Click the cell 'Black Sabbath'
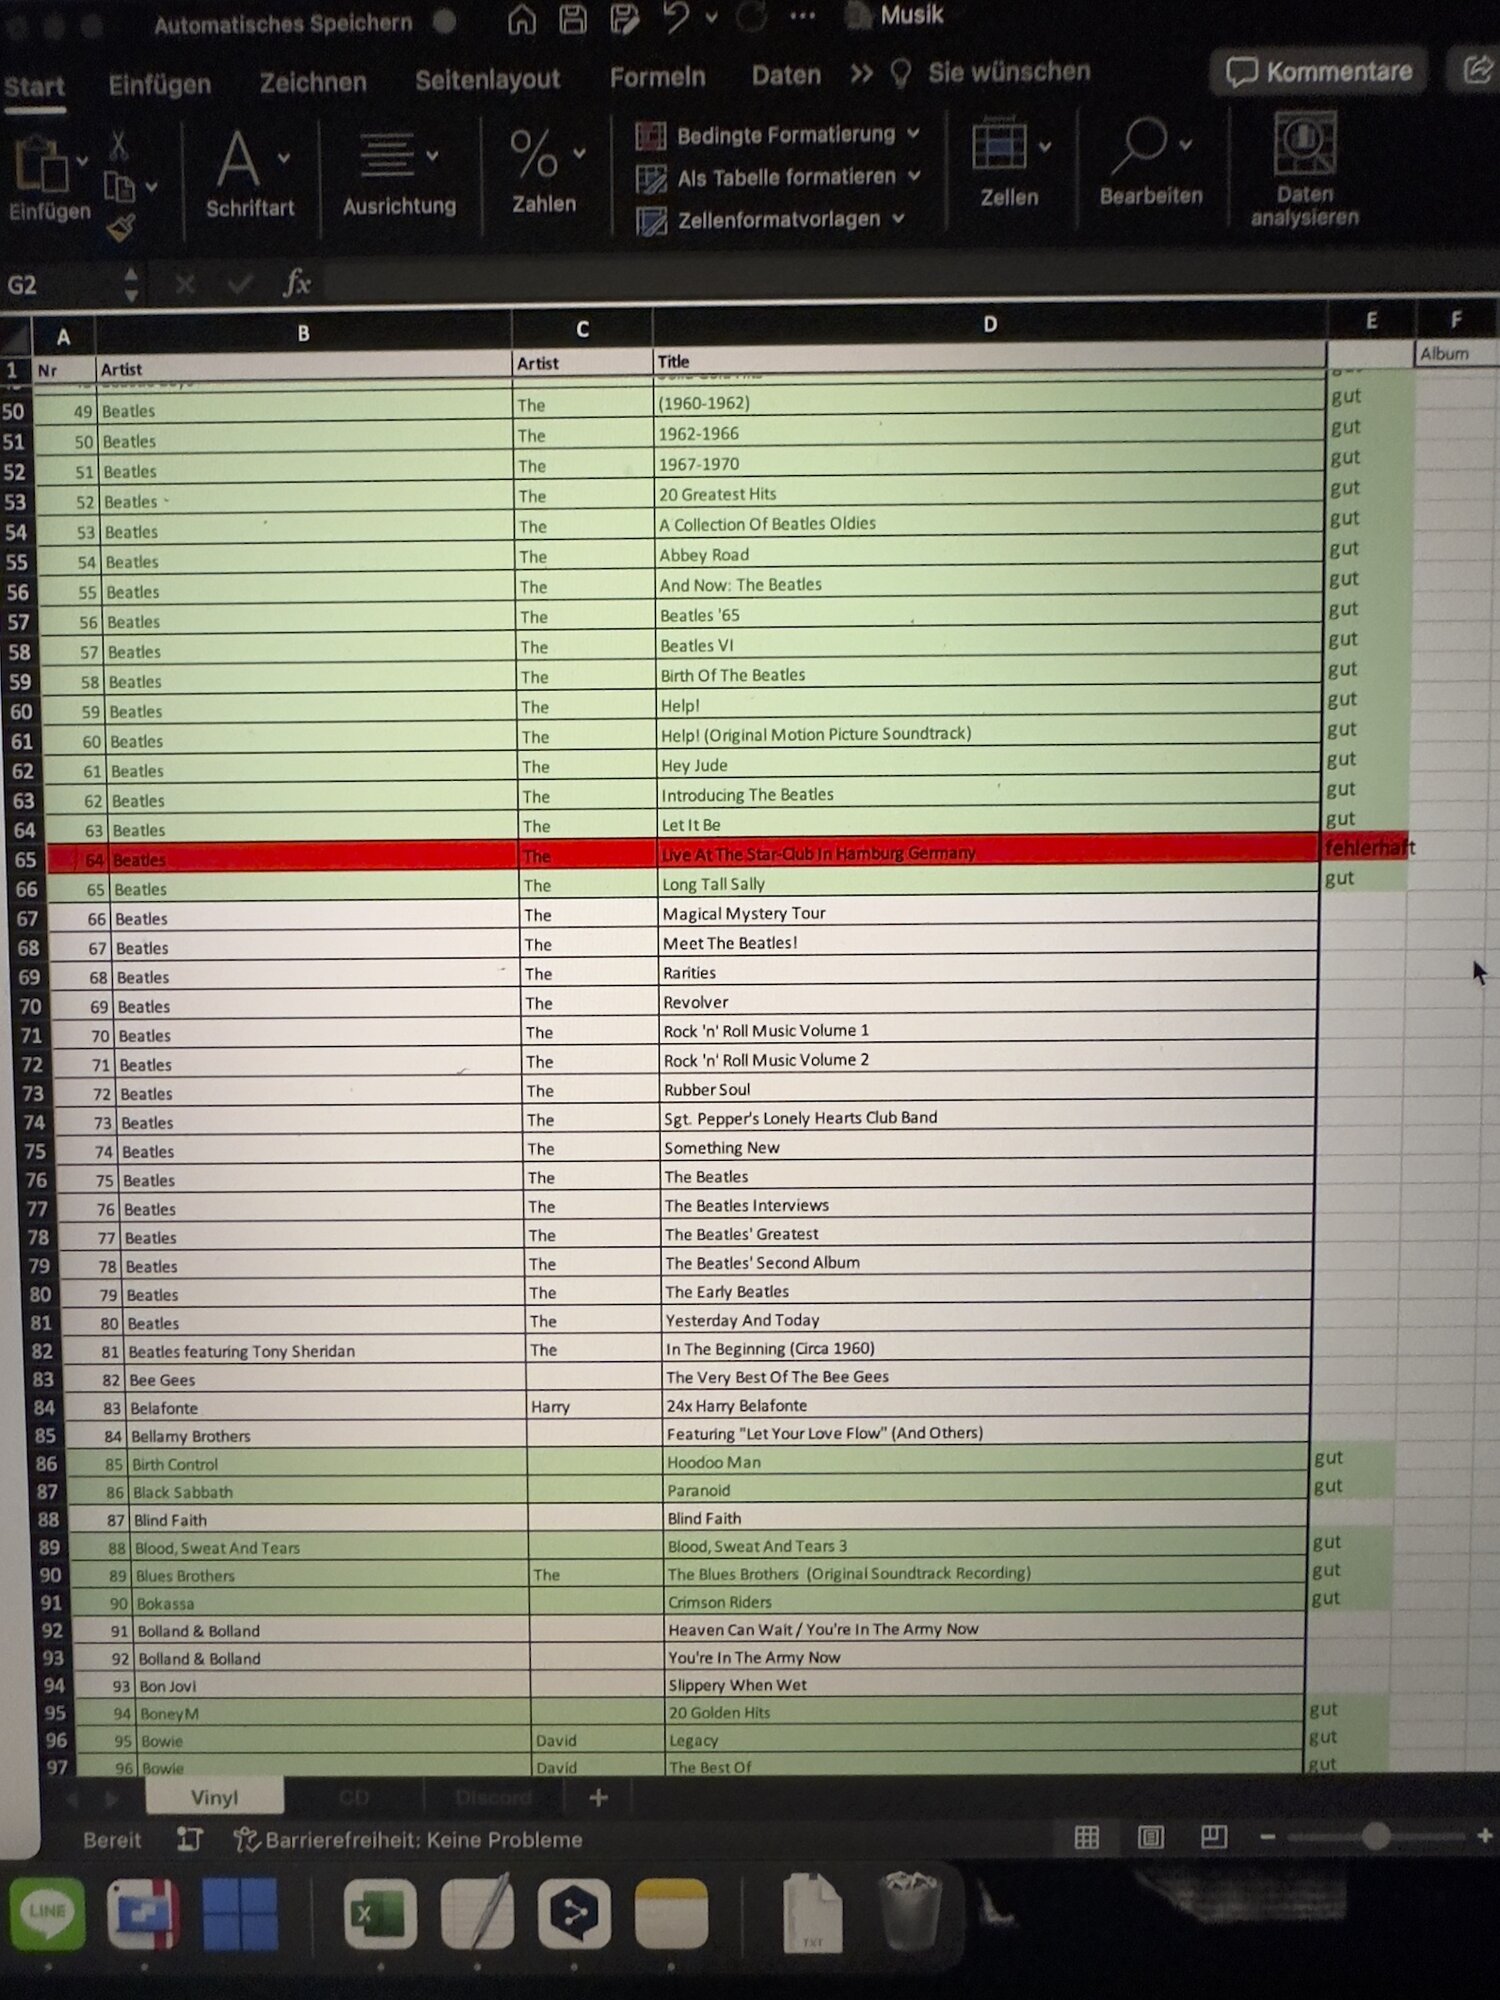The image size is (1500, 2000). pyautogui.click(x=328, y=1492)
